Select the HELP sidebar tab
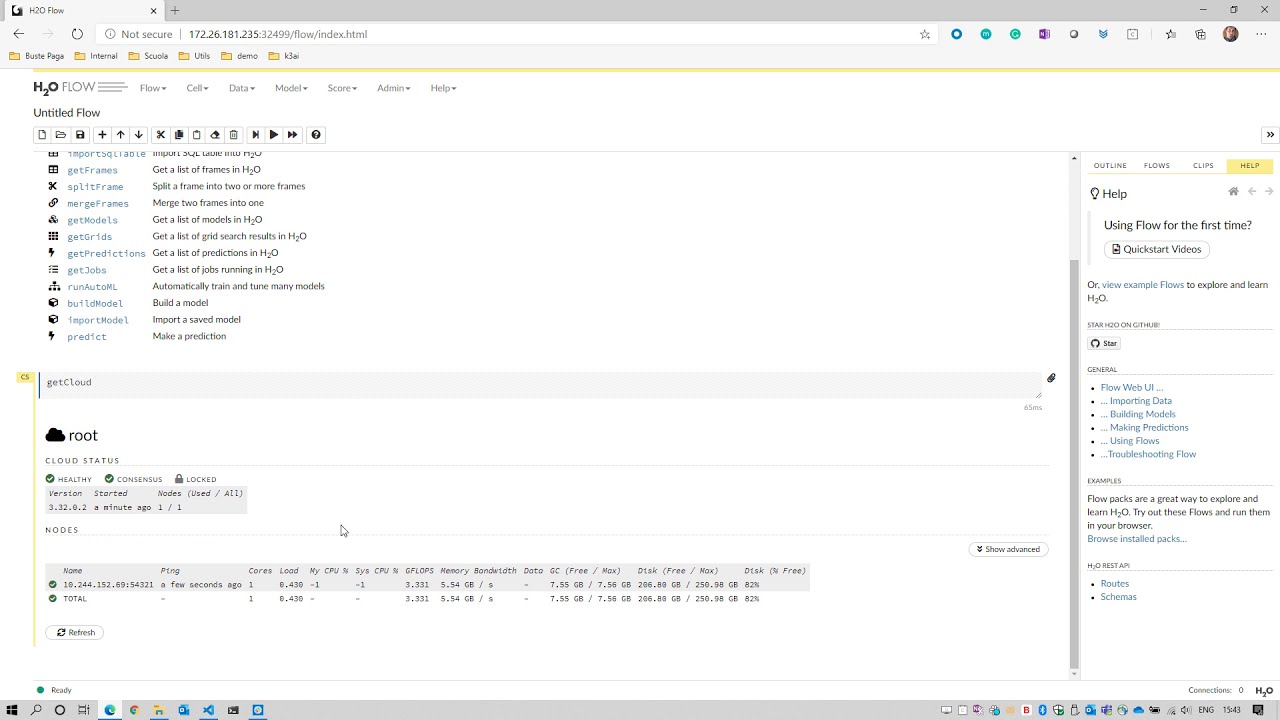Viewport: 1280px width, 720px height. click(1250, 166)
